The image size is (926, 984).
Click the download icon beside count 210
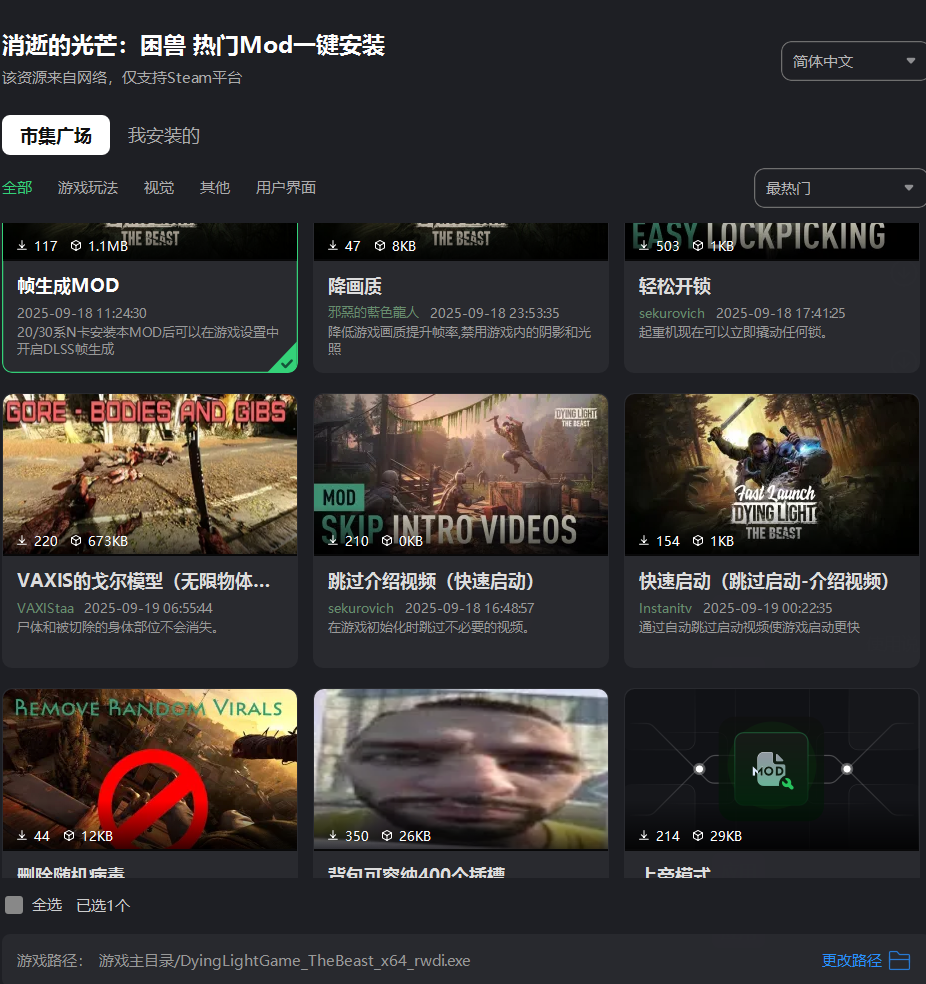[333, 540]
